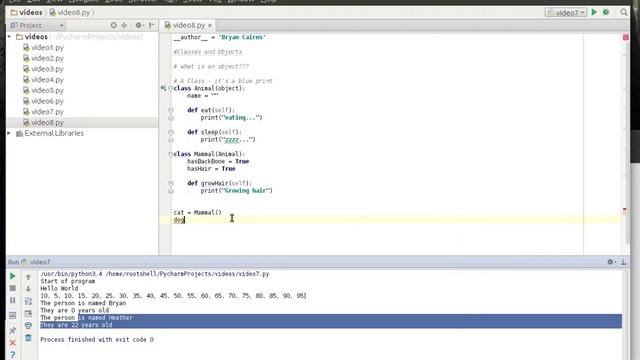Screen dimensions: 640x360
Task: Close the video8.py editor tab
Action: coord(210,25)
